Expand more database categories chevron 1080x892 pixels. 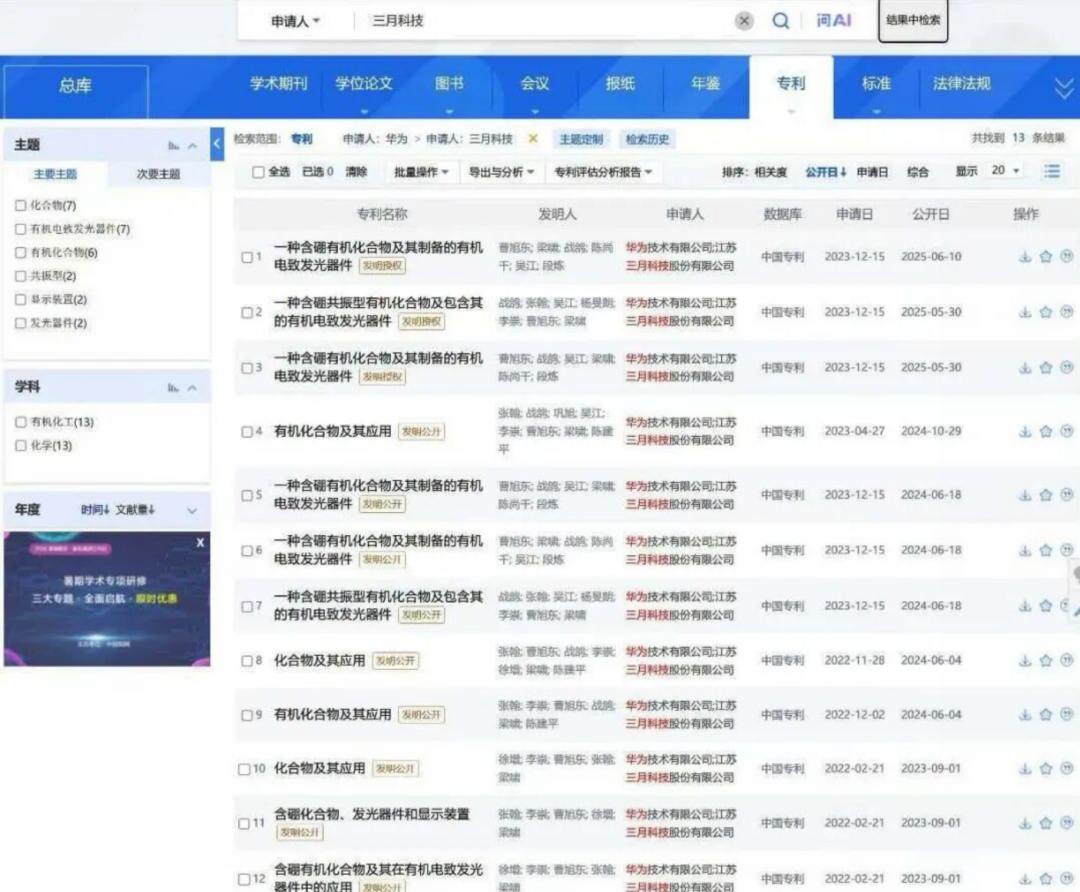click(x=1064, y=87)
